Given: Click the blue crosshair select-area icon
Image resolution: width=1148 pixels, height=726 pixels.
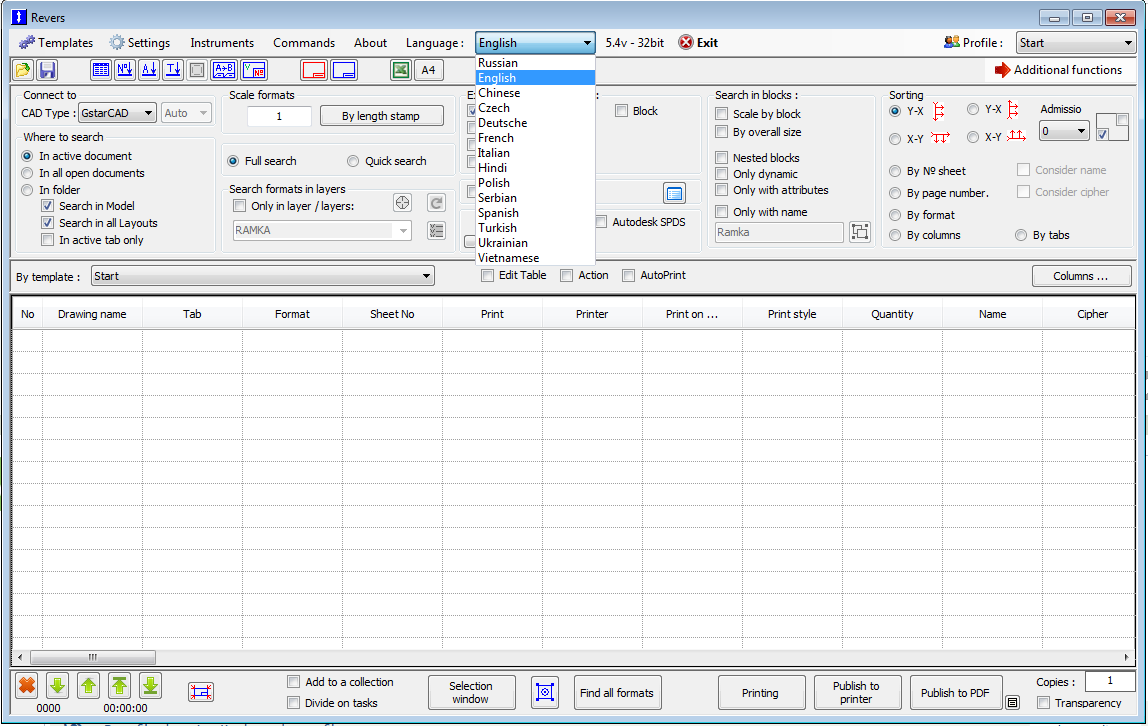Looking at the screenshot, I should coord(545,692).
